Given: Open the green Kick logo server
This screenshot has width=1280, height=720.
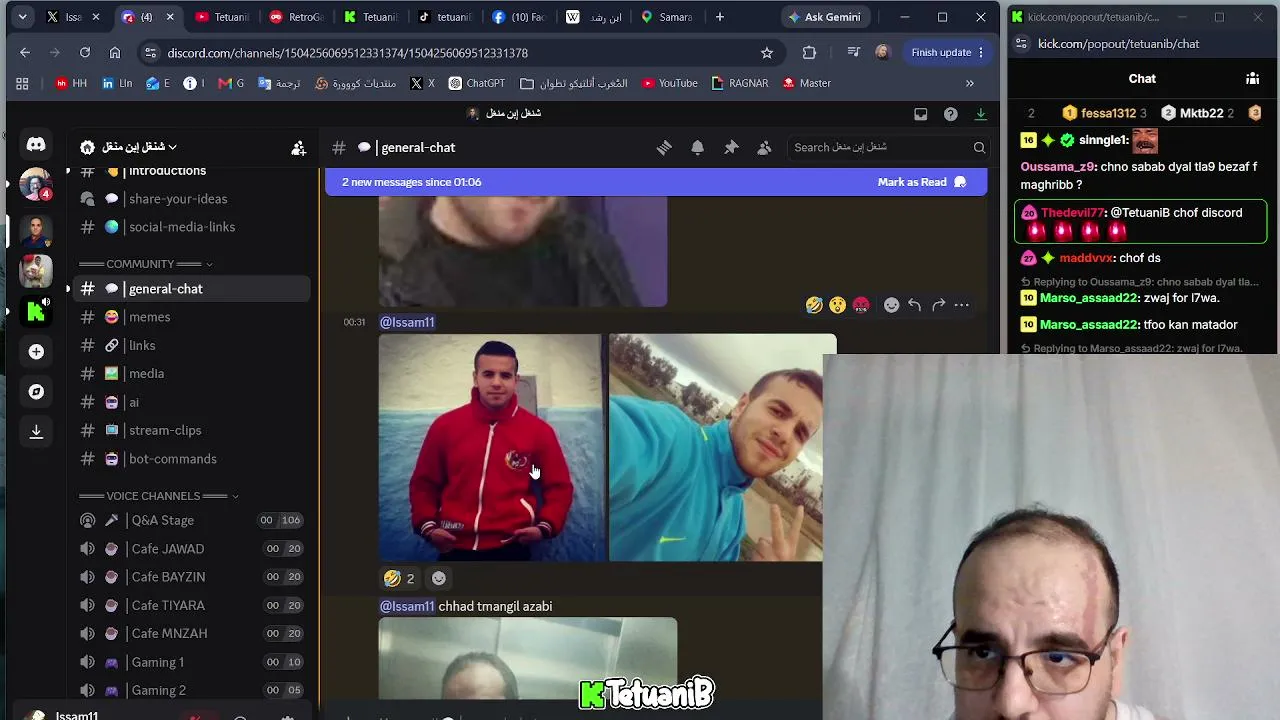Looking at the screenshot, I should [36, 311].
